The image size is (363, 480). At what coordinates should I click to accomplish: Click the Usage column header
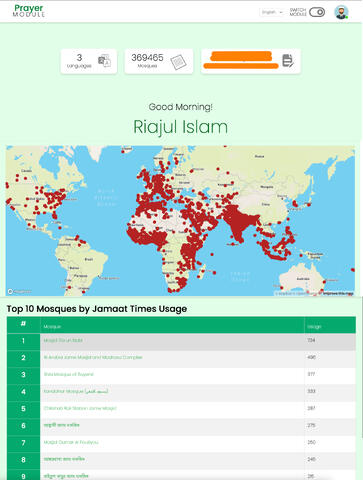pos(330,325)
